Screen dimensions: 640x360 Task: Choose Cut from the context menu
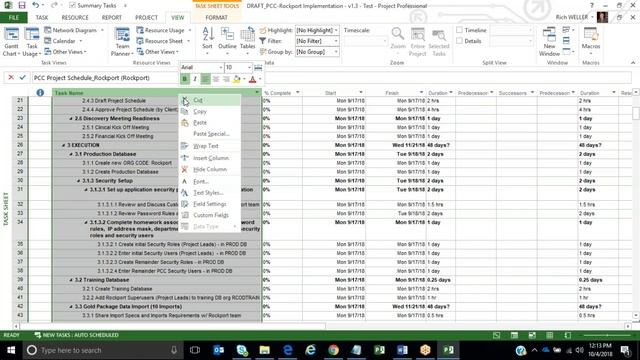209,100
